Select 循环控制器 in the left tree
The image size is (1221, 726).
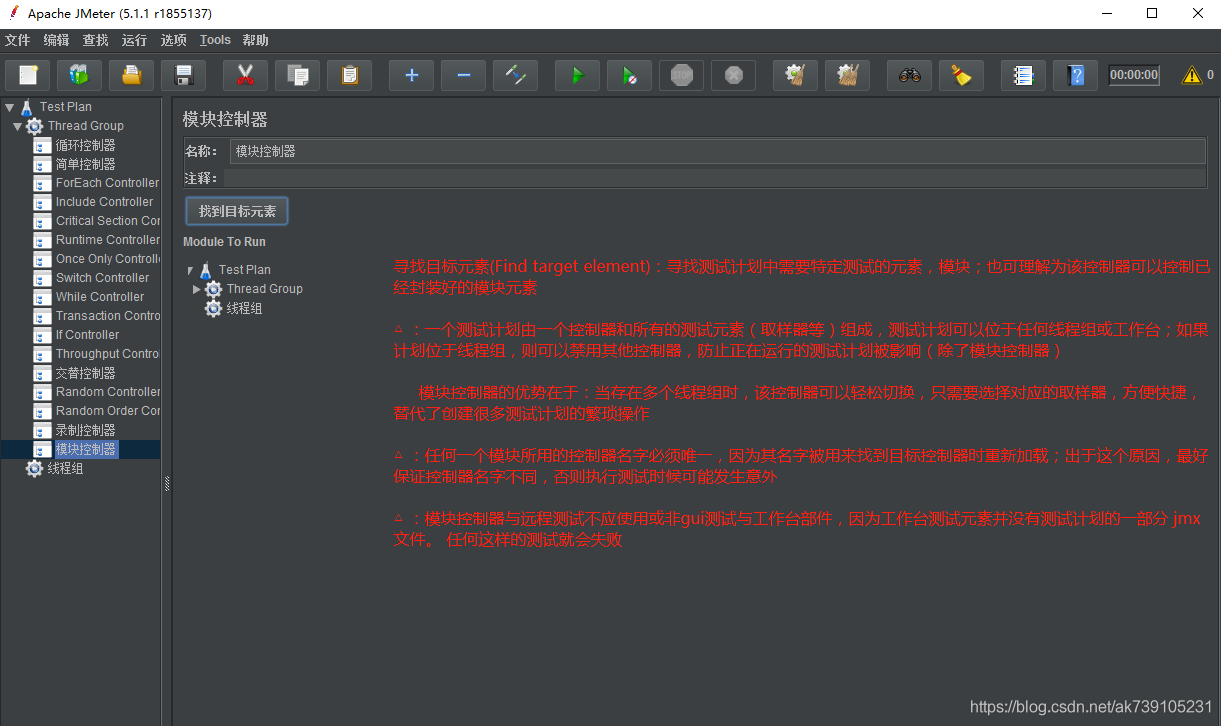pyautogui.click(x=85, y=145)
